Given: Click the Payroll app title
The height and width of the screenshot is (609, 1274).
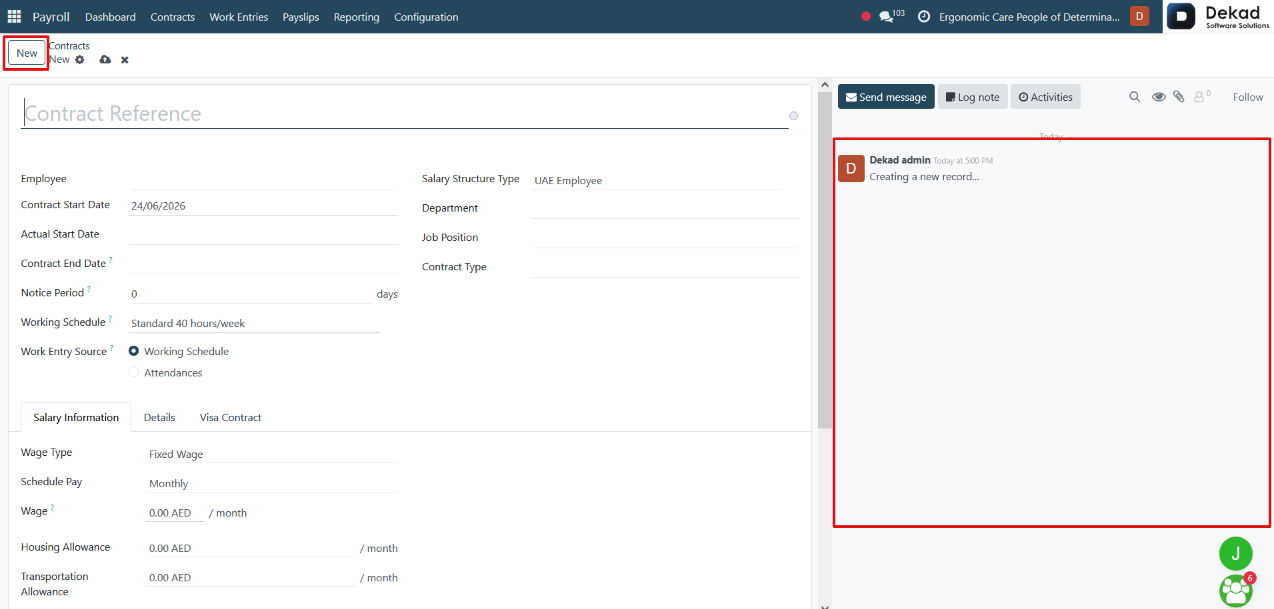Looking at the screenshot, I should tap(51, 17).
